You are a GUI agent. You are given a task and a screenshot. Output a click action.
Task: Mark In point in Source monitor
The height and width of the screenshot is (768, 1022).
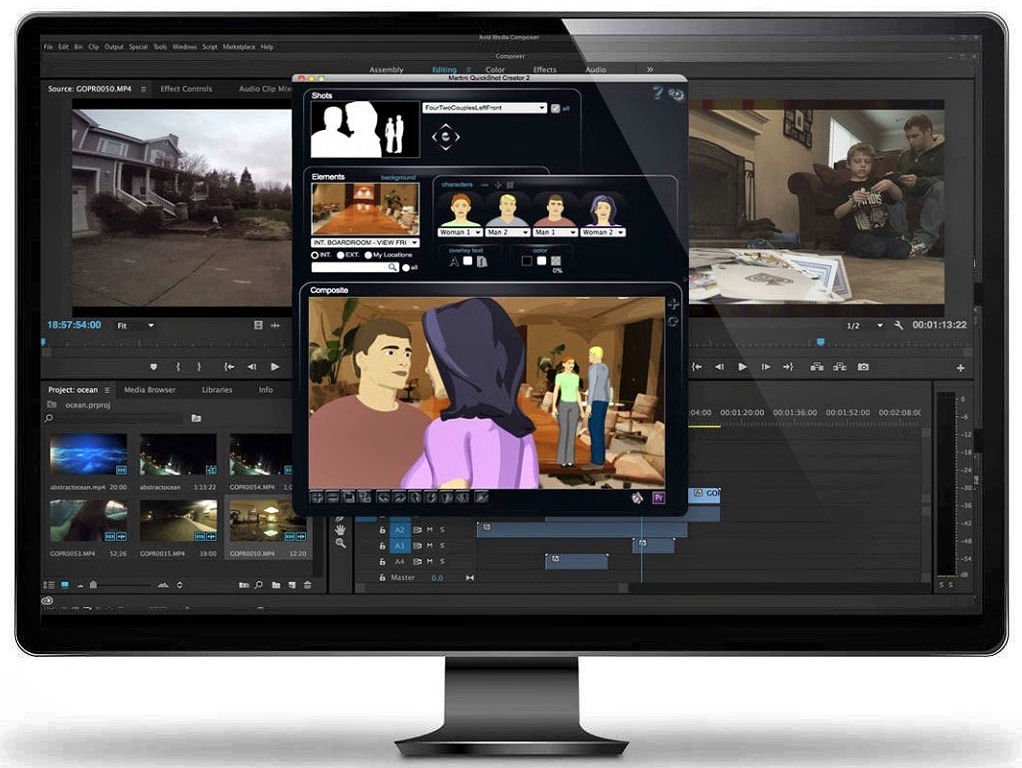click(178, 367)
